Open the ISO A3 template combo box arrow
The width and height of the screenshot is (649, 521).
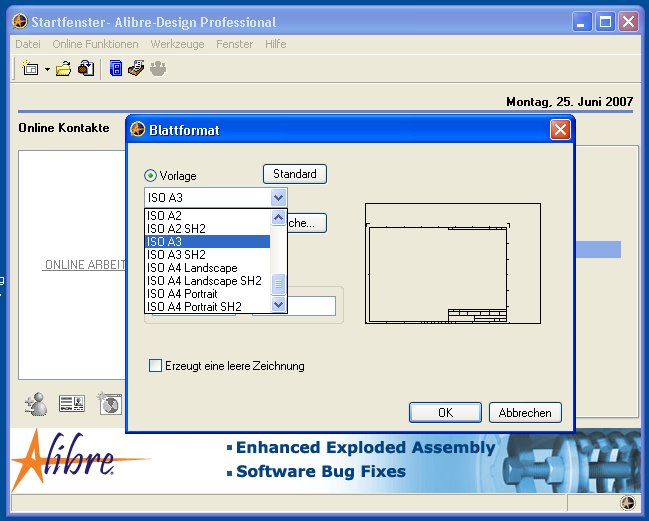[x=279, y=197]
